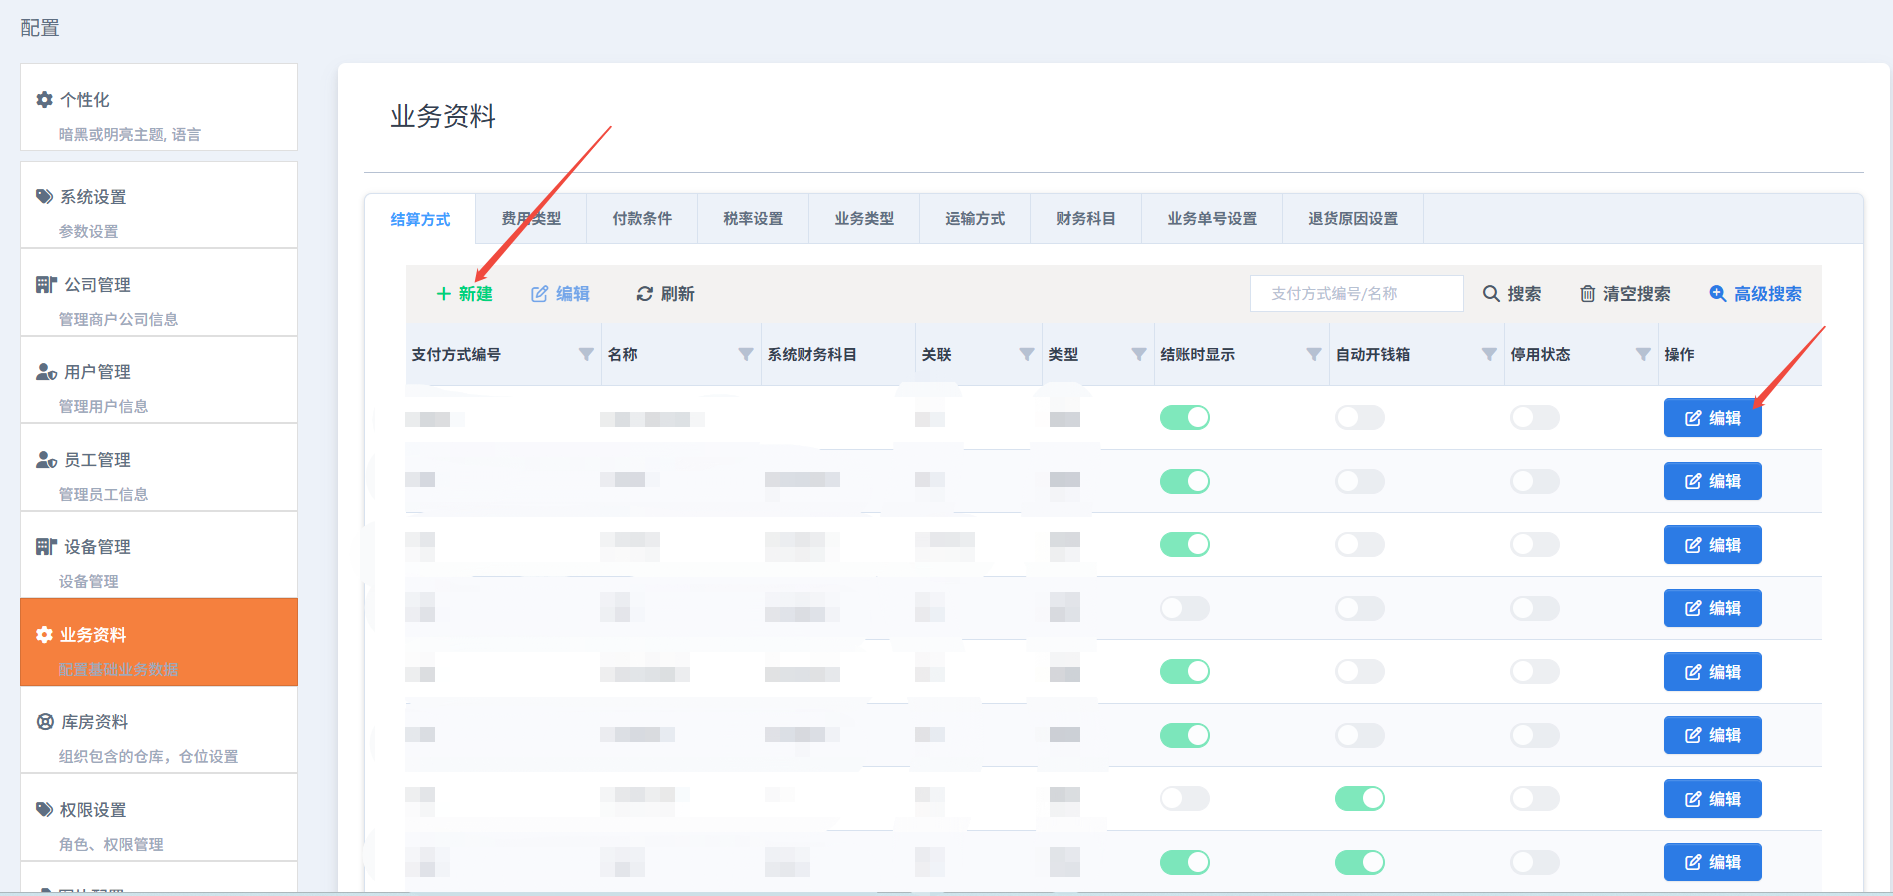Open filter dropdown for 支付方式编号 column
Image resolution: width=1893 pixels, height=896 pixels.
point(586,355)
